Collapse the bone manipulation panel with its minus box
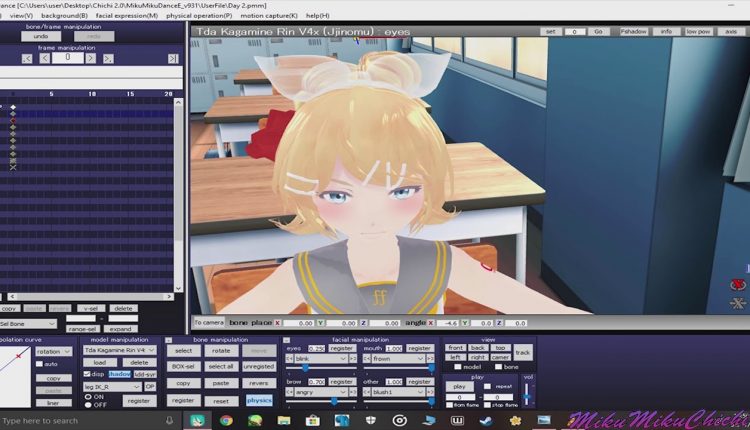 169,341
